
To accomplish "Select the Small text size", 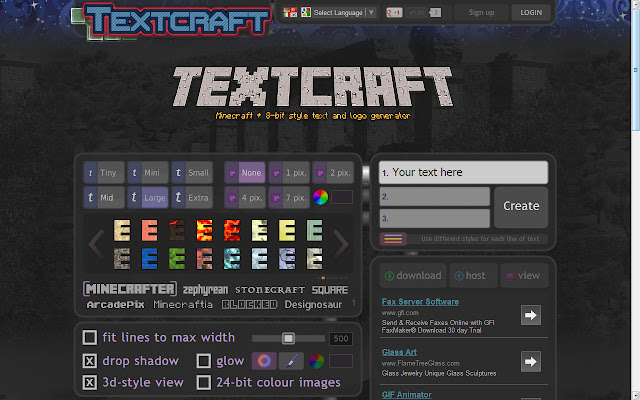I will click(x=192, y=173).
